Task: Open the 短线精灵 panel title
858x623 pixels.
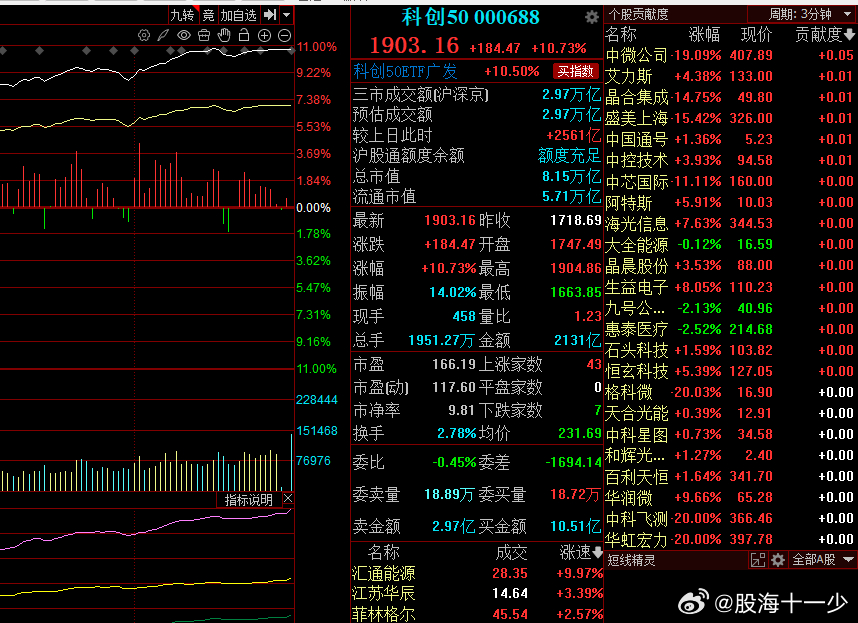Action: pyautogui.click(x=631, y=560)
